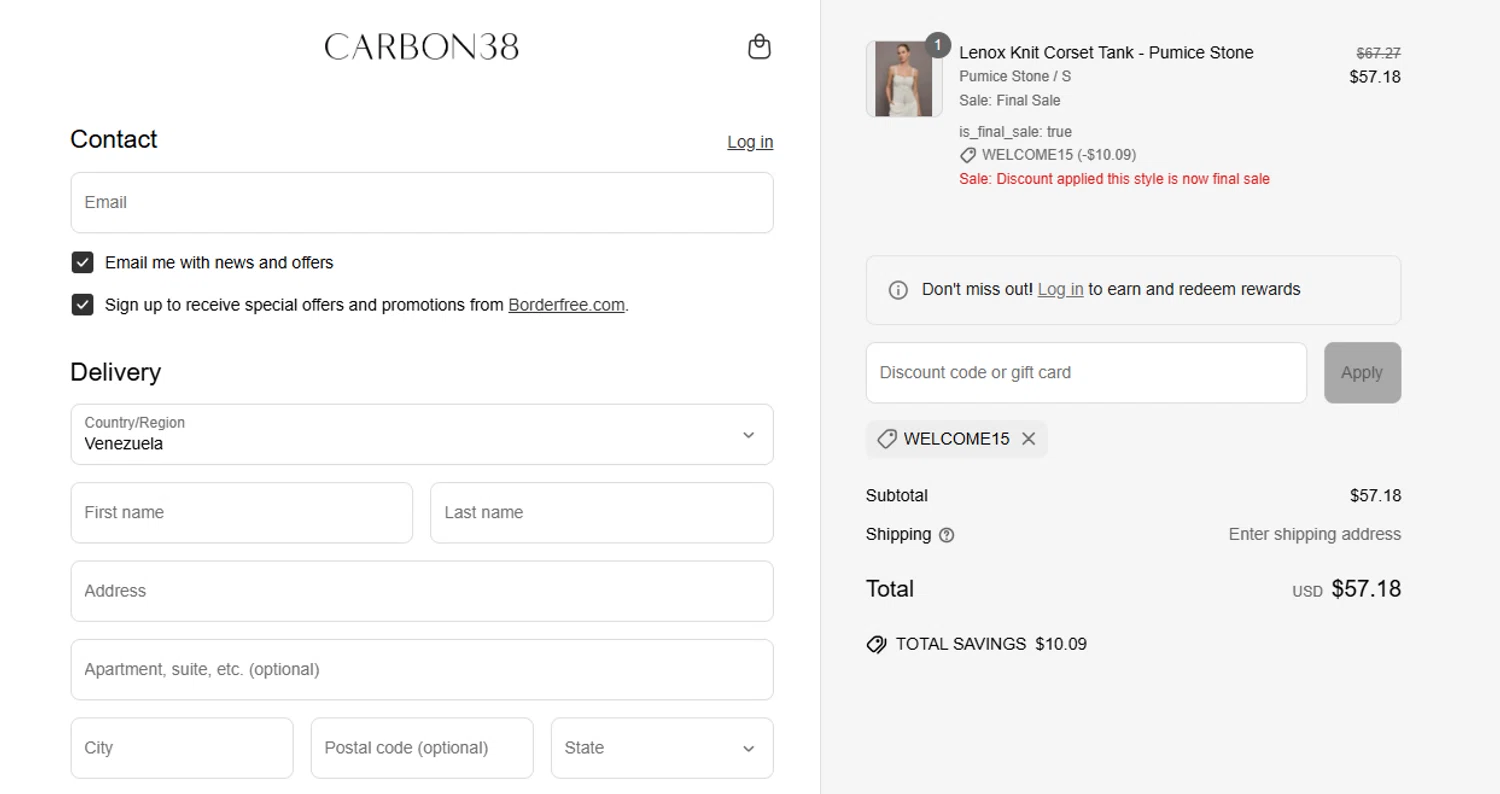Focus the Discount code or gift card field
The width and height of the screenshot is (1500, 794).
(1086, 373)
